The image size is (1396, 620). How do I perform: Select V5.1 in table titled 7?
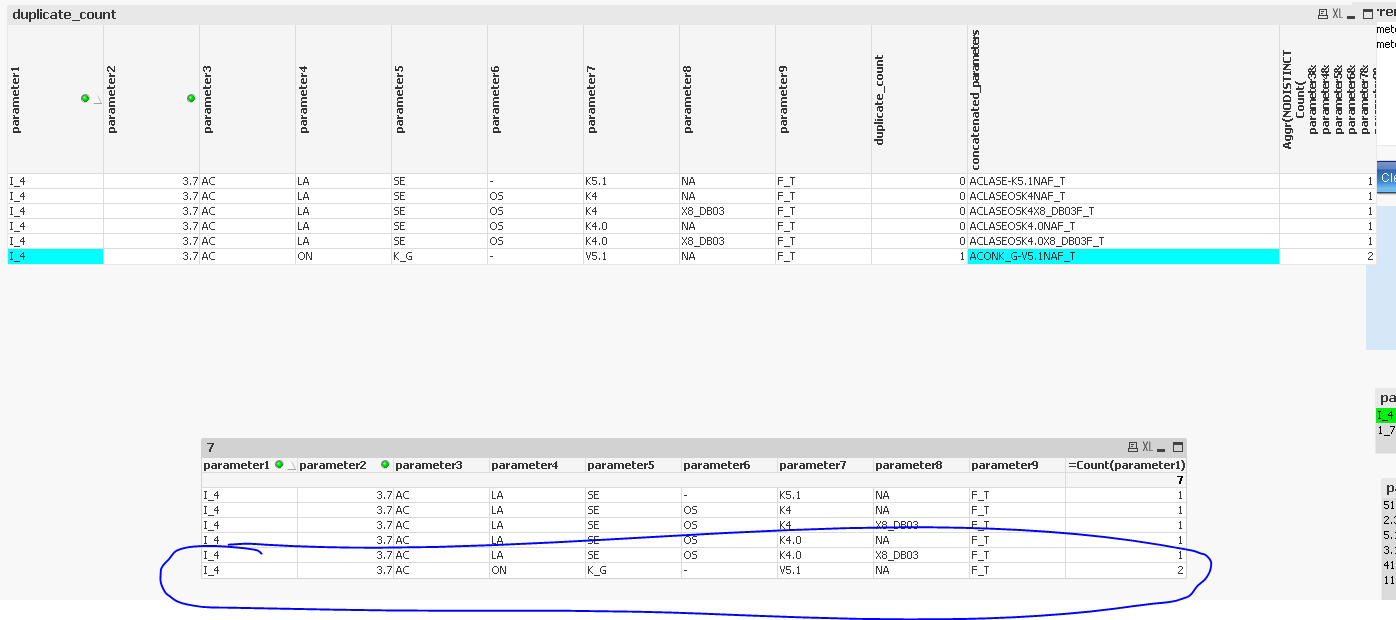(x=825, y=570)
